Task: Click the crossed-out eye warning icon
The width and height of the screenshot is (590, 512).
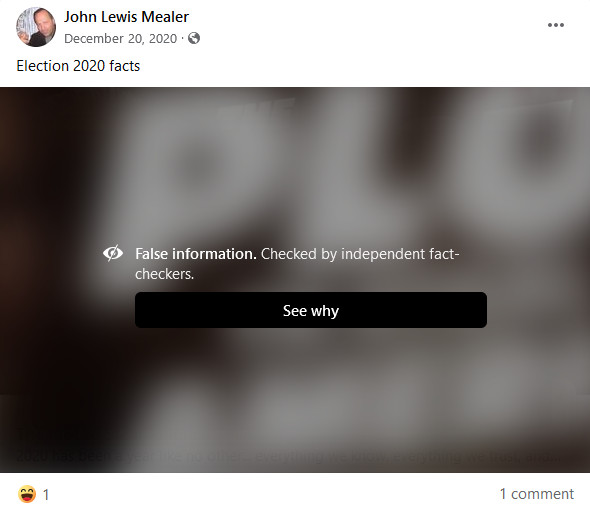Action: click(113, 253)
